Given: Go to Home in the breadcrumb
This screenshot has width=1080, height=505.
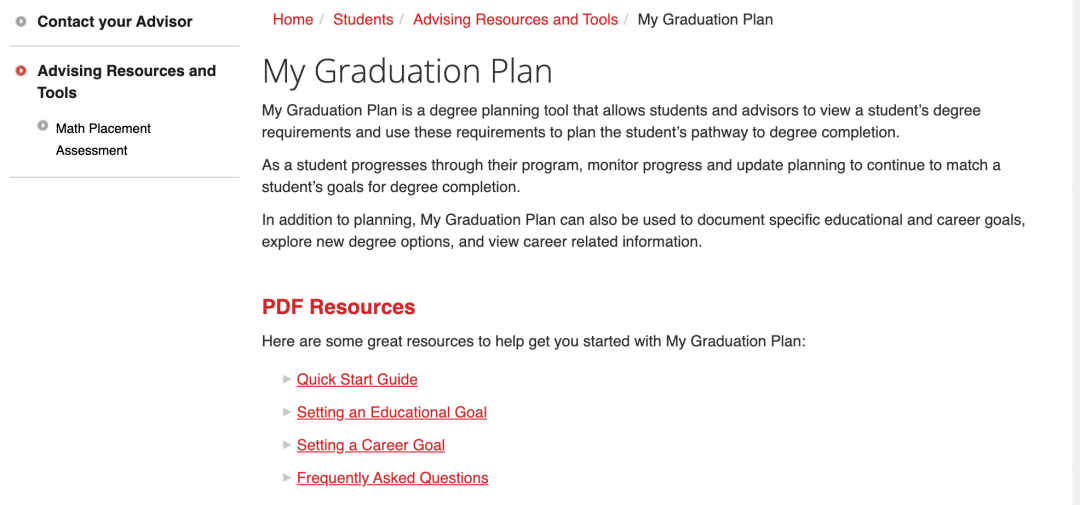Looking at the screenshot, I should [293, 19].
